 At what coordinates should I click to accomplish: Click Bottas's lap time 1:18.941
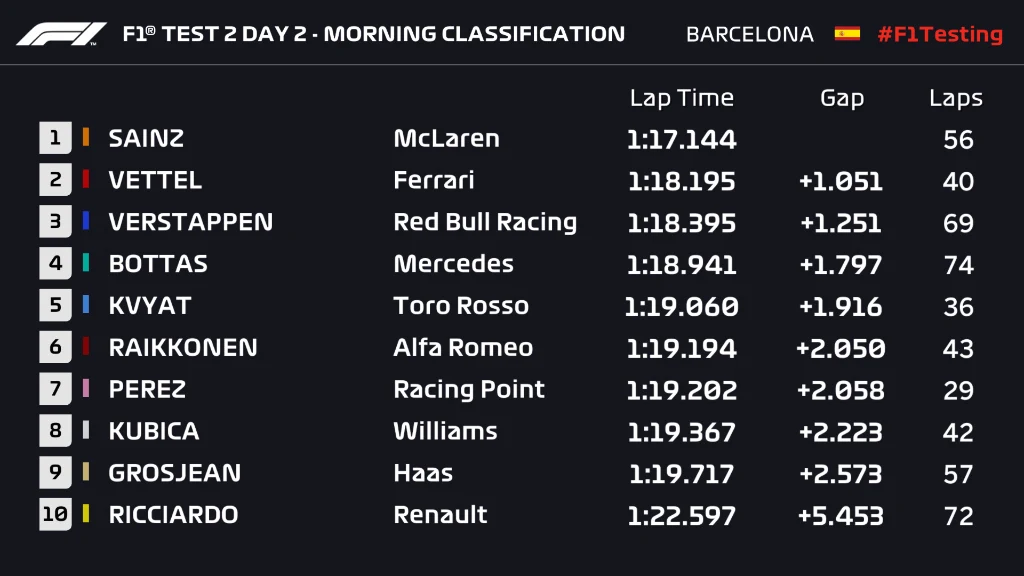tap(682, 264)
